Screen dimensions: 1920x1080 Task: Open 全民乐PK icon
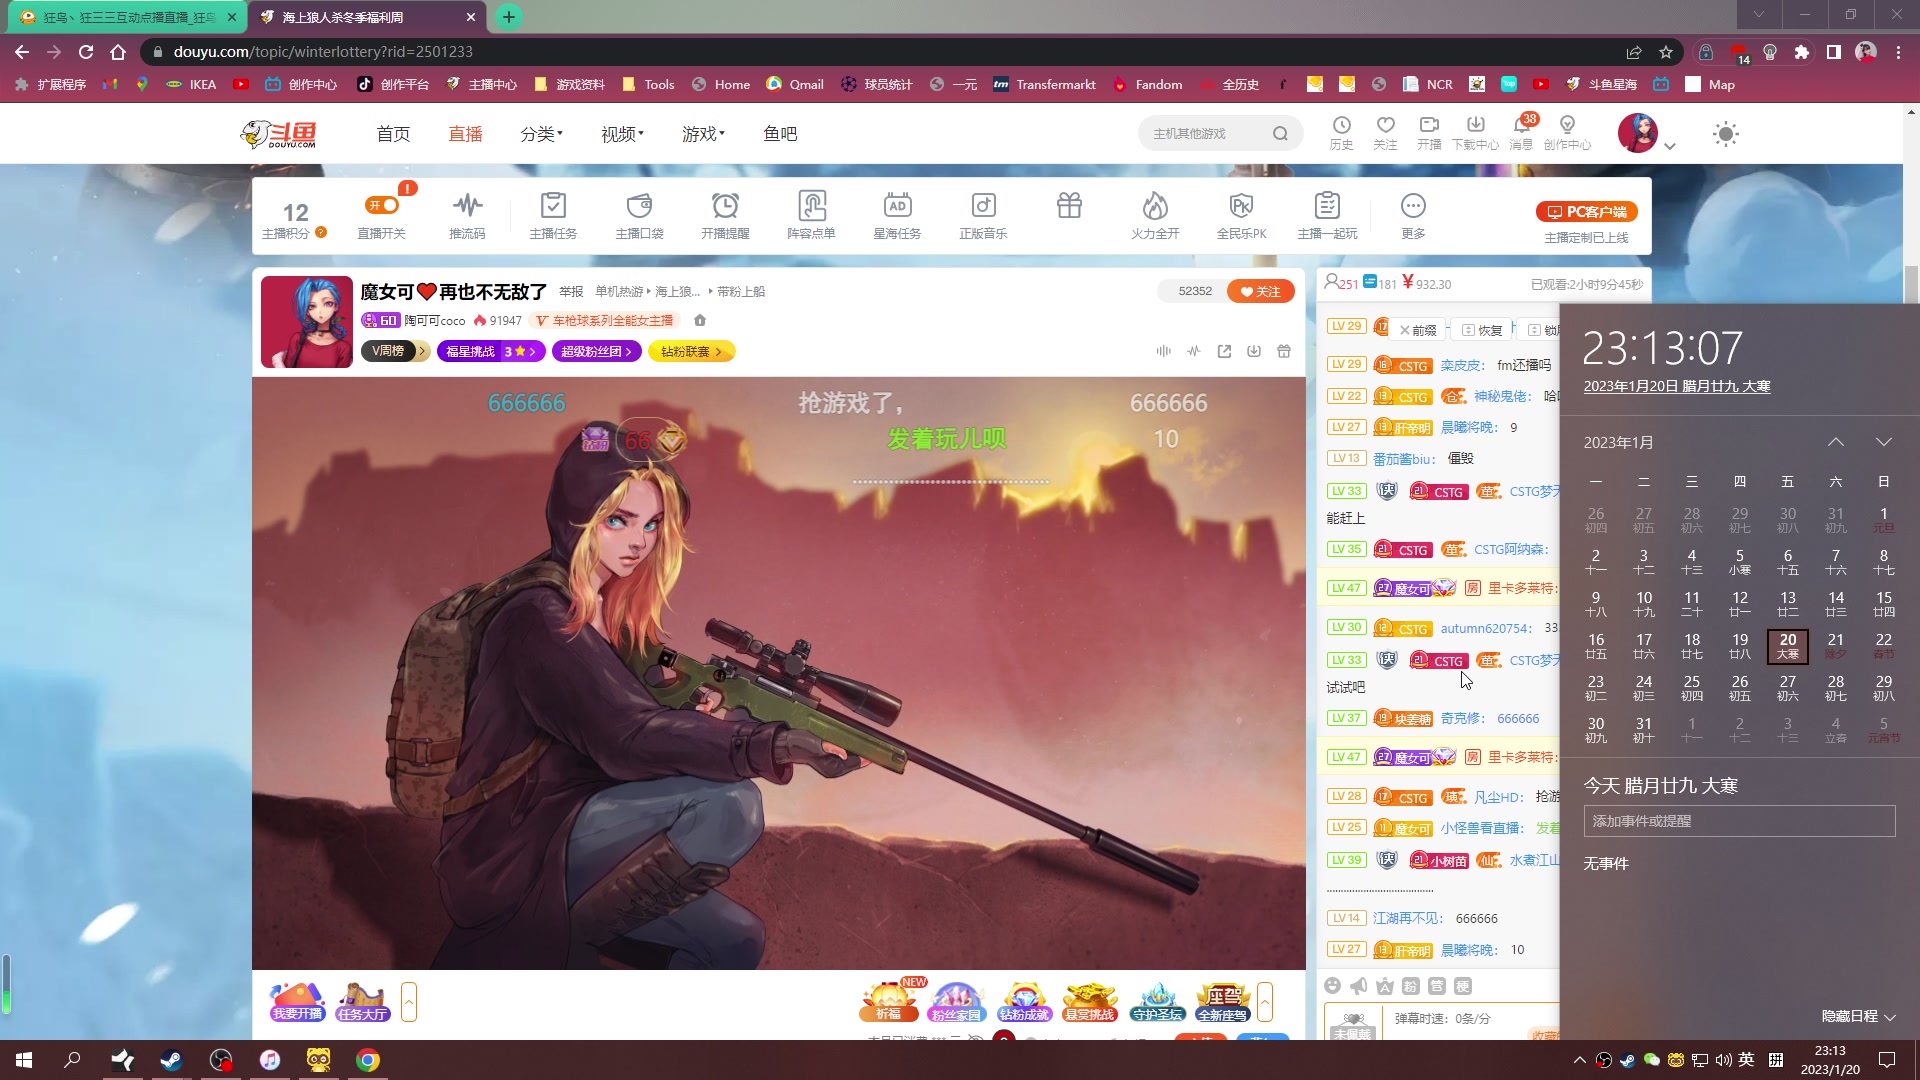click(1241, 207)
